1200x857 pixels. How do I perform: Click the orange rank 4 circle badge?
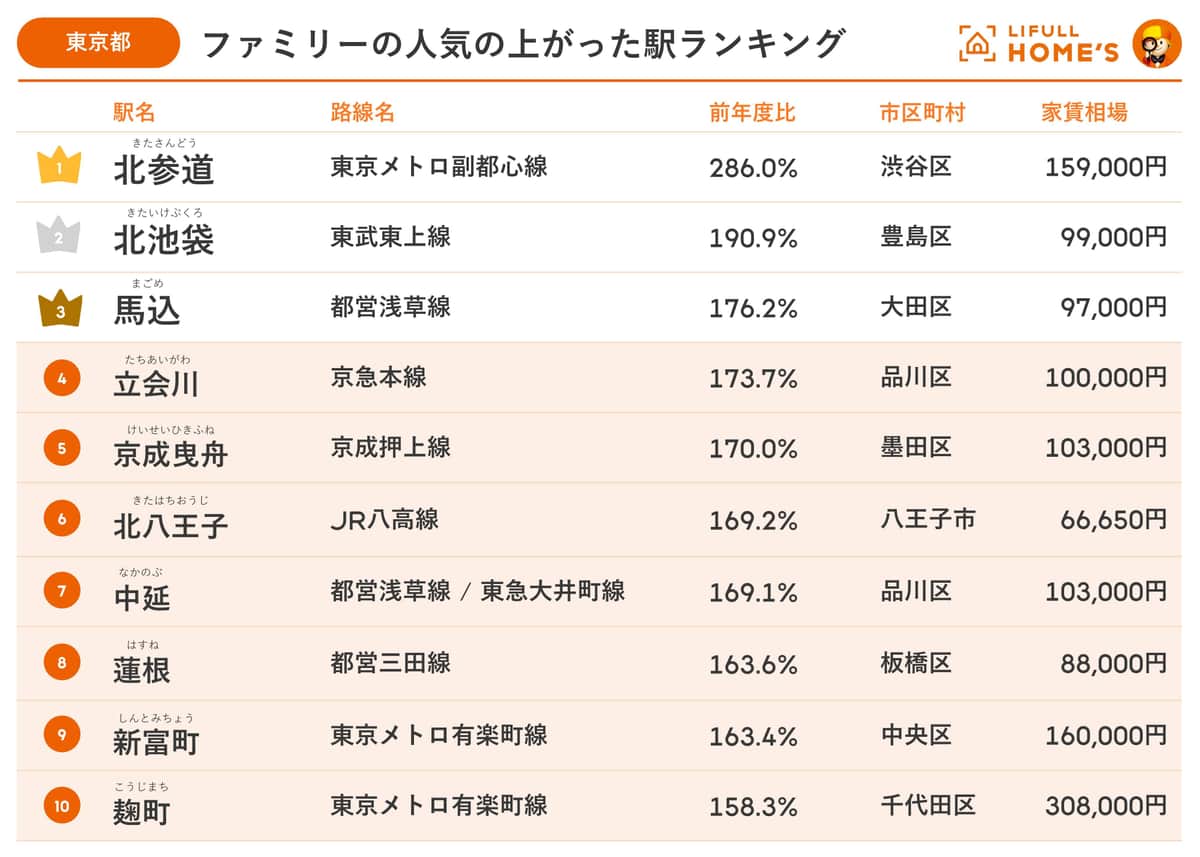click(x=62, y=378)
